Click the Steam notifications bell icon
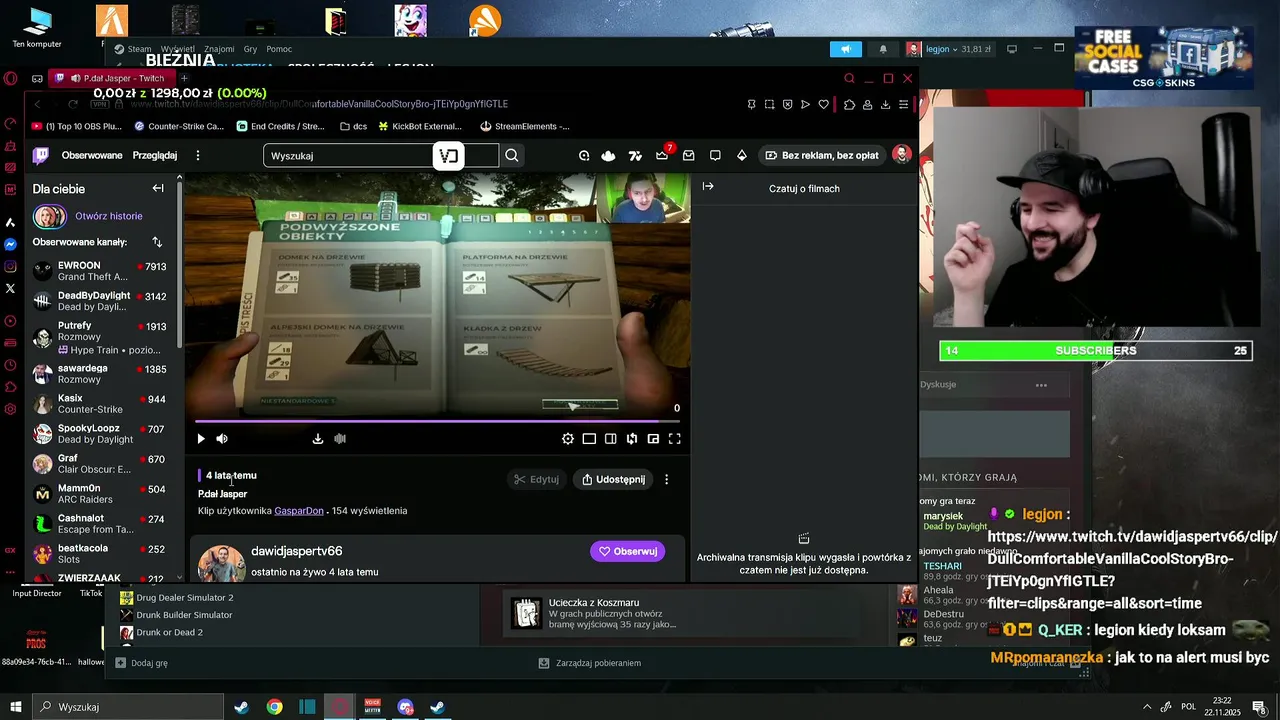1280x720 pixels. tap(883, 49)
